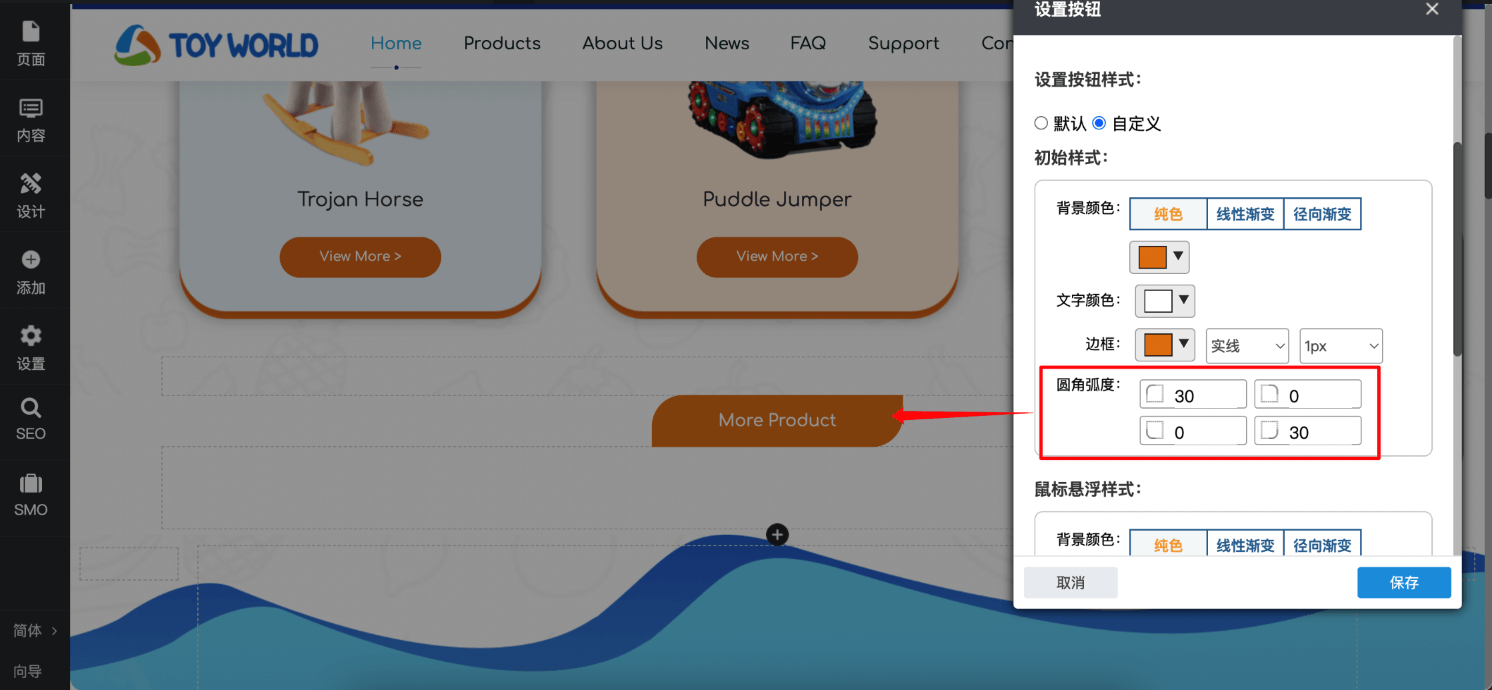Open the Products navigation menu item
The width and height of the screenshot is (1492, 690).
(x=502, y=43)
